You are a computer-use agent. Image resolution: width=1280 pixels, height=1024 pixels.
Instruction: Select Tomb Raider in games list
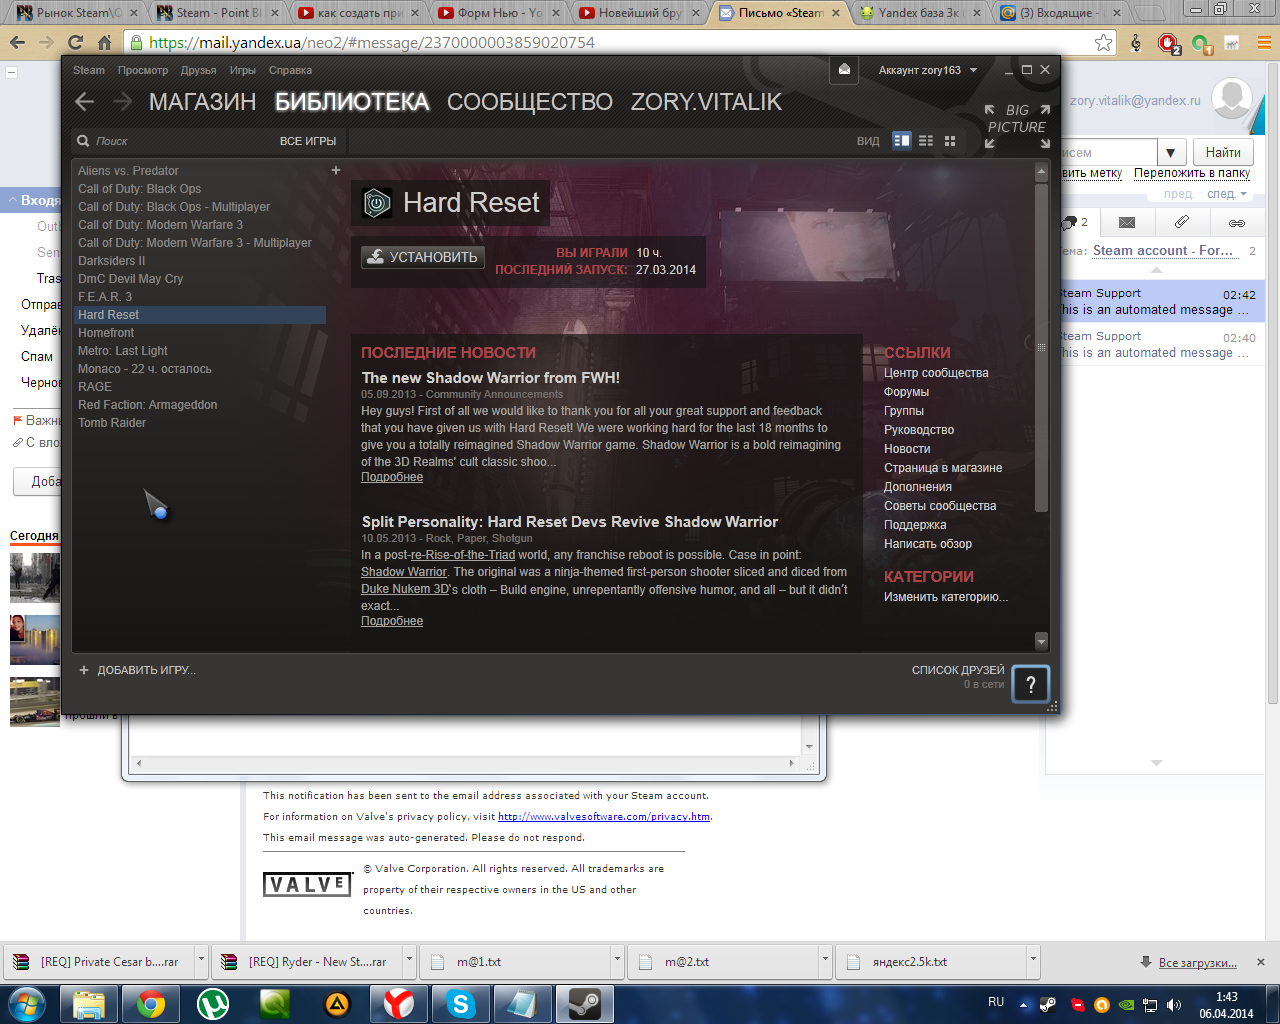click(112, 423)
